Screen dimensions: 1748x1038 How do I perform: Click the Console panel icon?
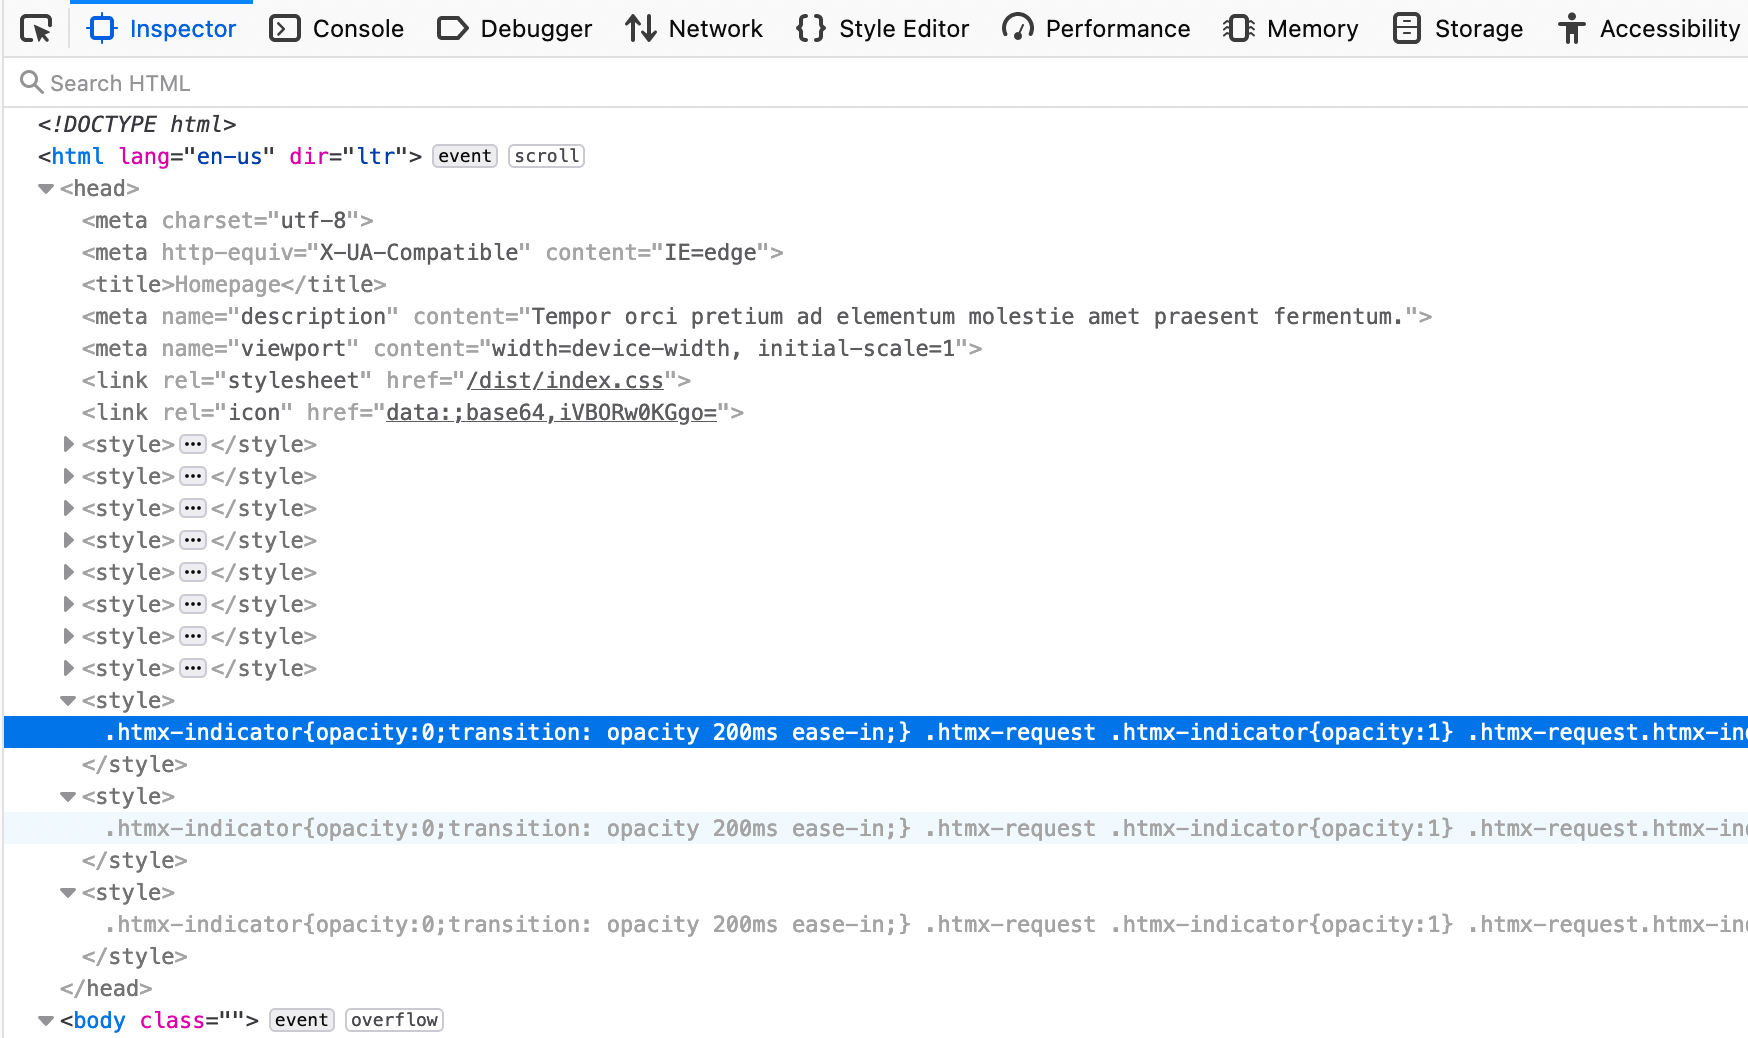tap(284, 29)
